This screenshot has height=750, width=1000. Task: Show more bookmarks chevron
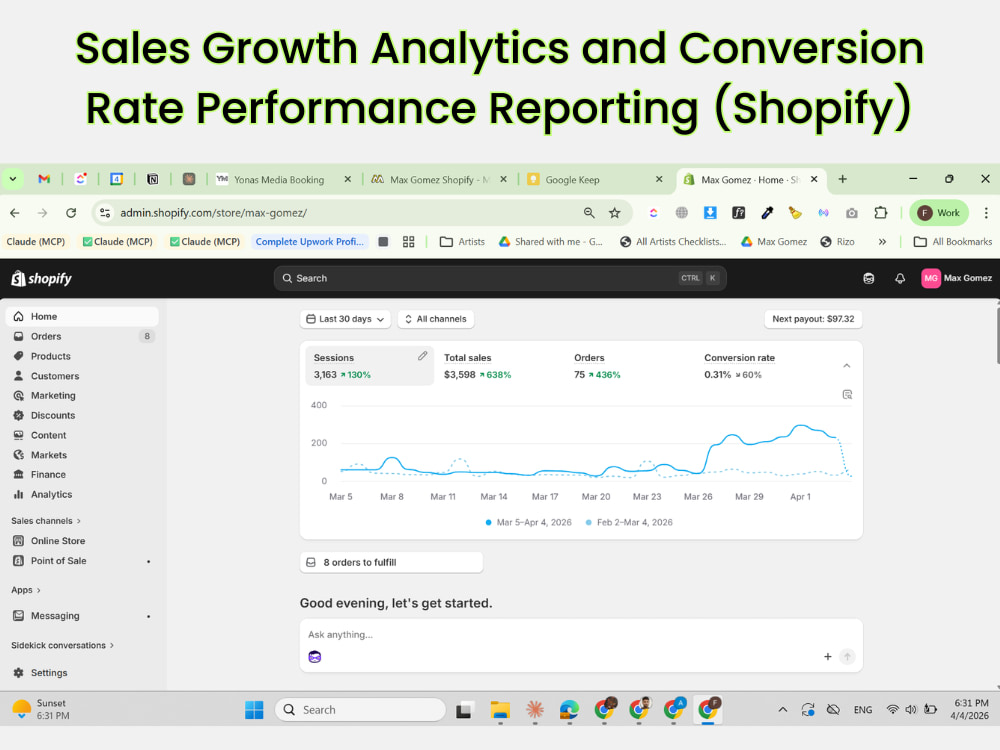point(882,242)
